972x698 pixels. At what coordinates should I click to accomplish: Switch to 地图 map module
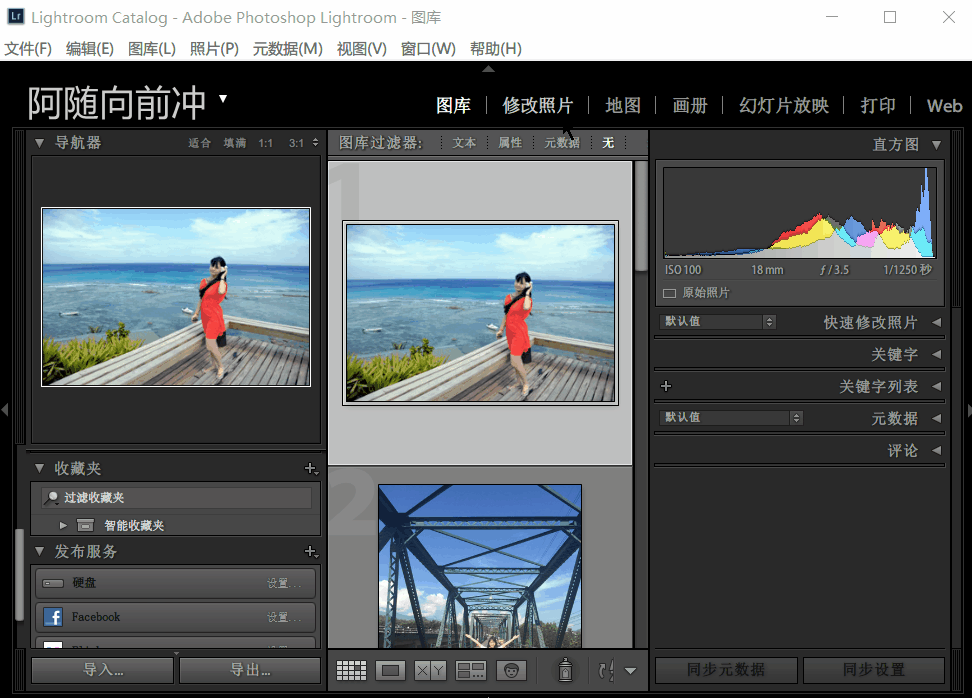coord(623,106)
